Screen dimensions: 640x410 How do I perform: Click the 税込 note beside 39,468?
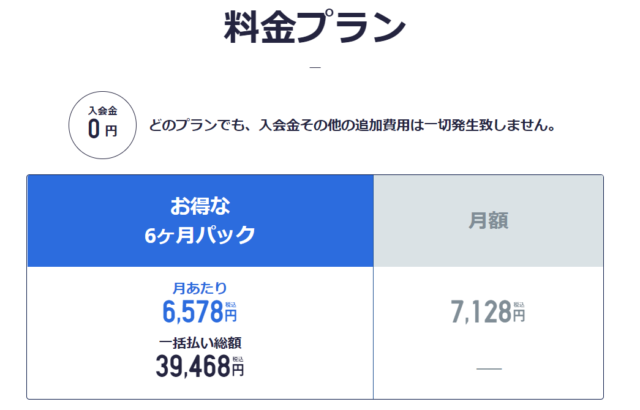pyautogui.click(x=238, y=358)
